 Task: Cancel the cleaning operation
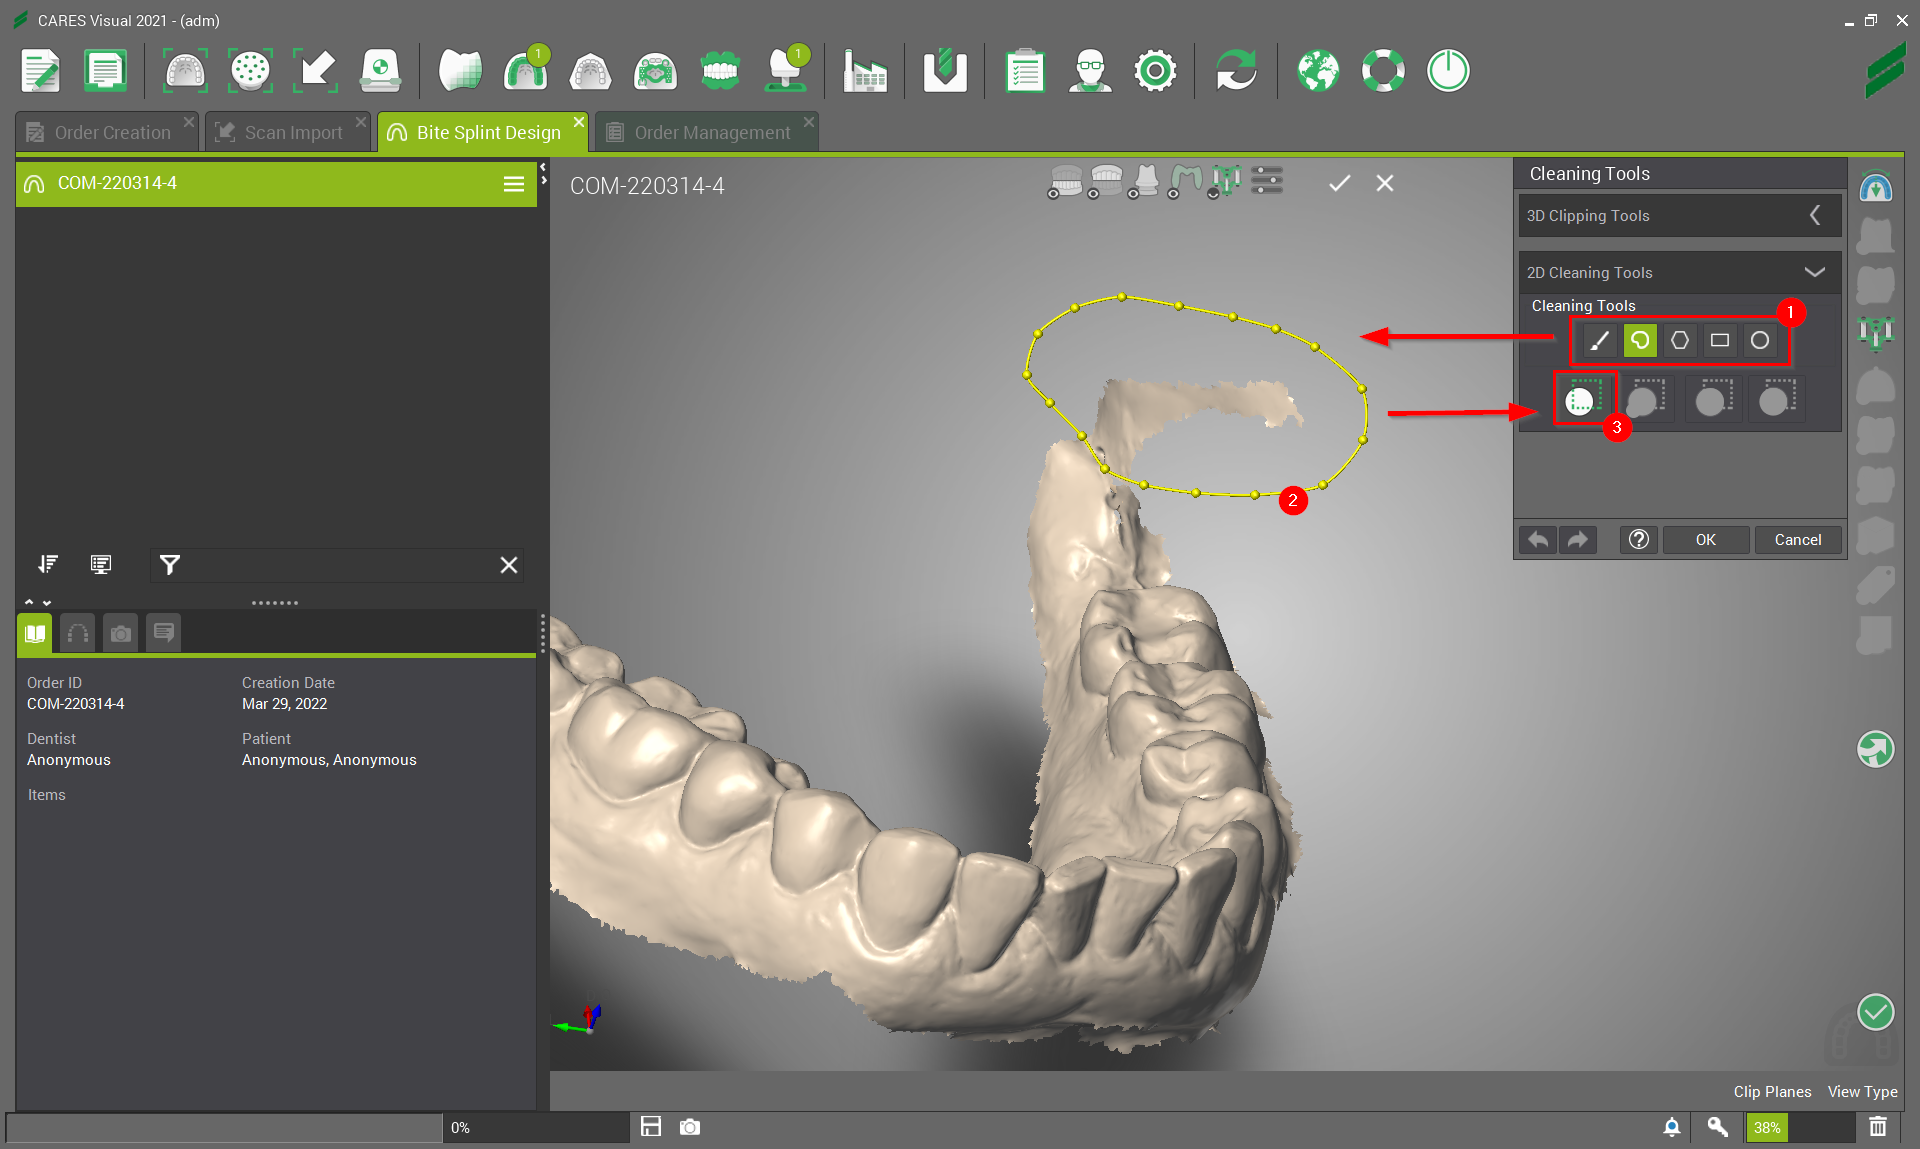coord(1797,539)
